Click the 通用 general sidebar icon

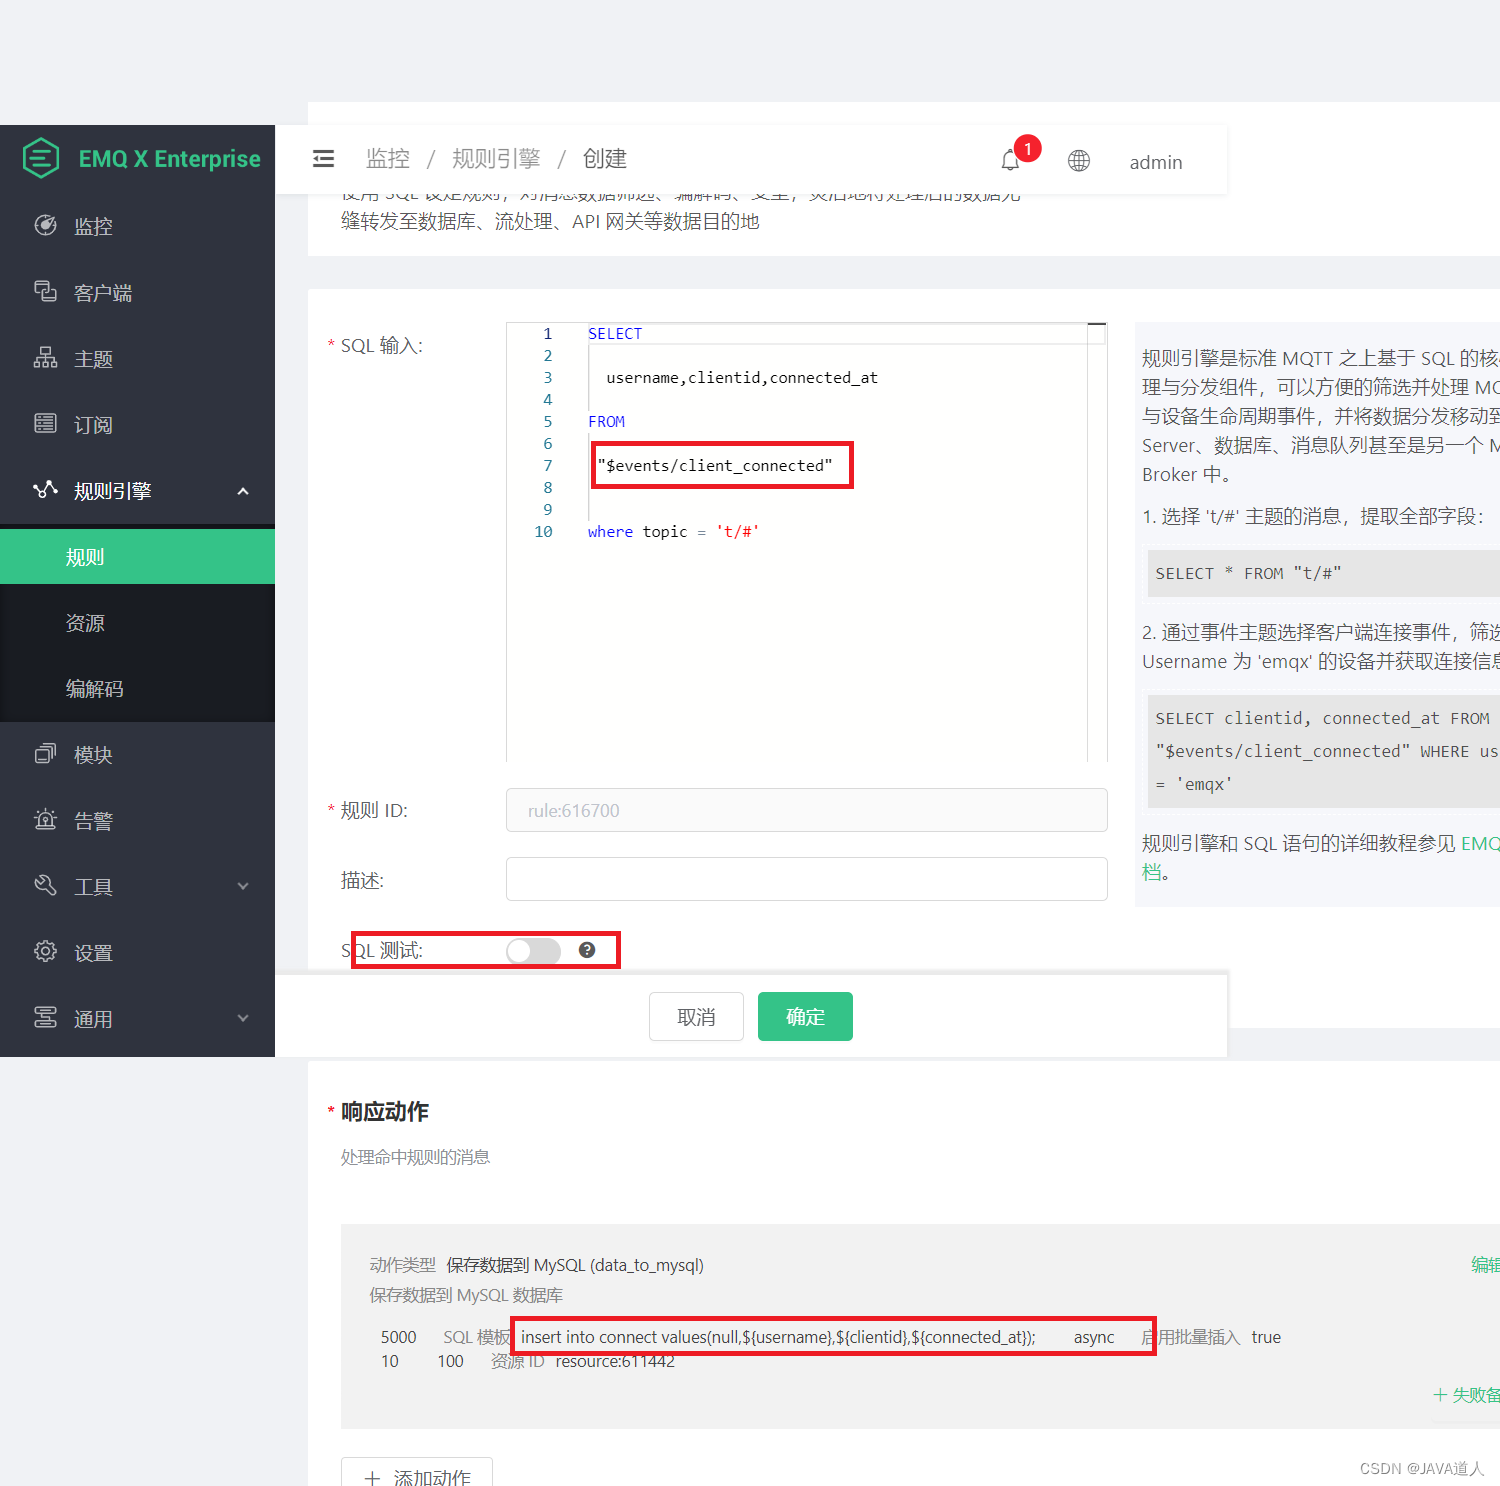pyautogui.click(x=45, y=1017)
